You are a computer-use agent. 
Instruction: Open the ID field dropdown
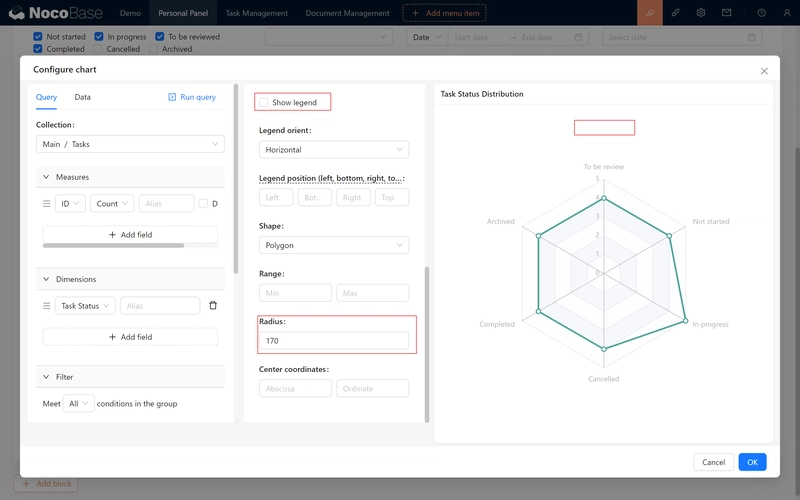70,204
